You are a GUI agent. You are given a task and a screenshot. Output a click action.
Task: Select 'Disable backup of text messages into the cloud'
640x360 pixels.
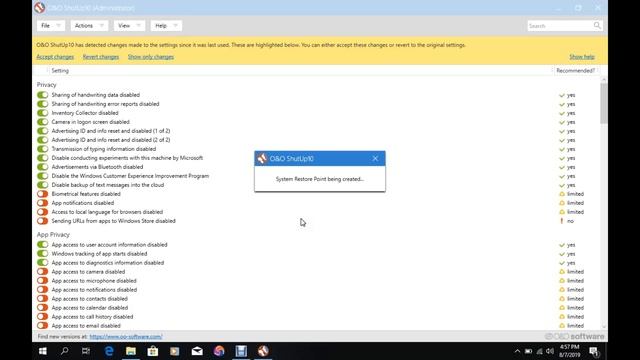click(108, 185)
